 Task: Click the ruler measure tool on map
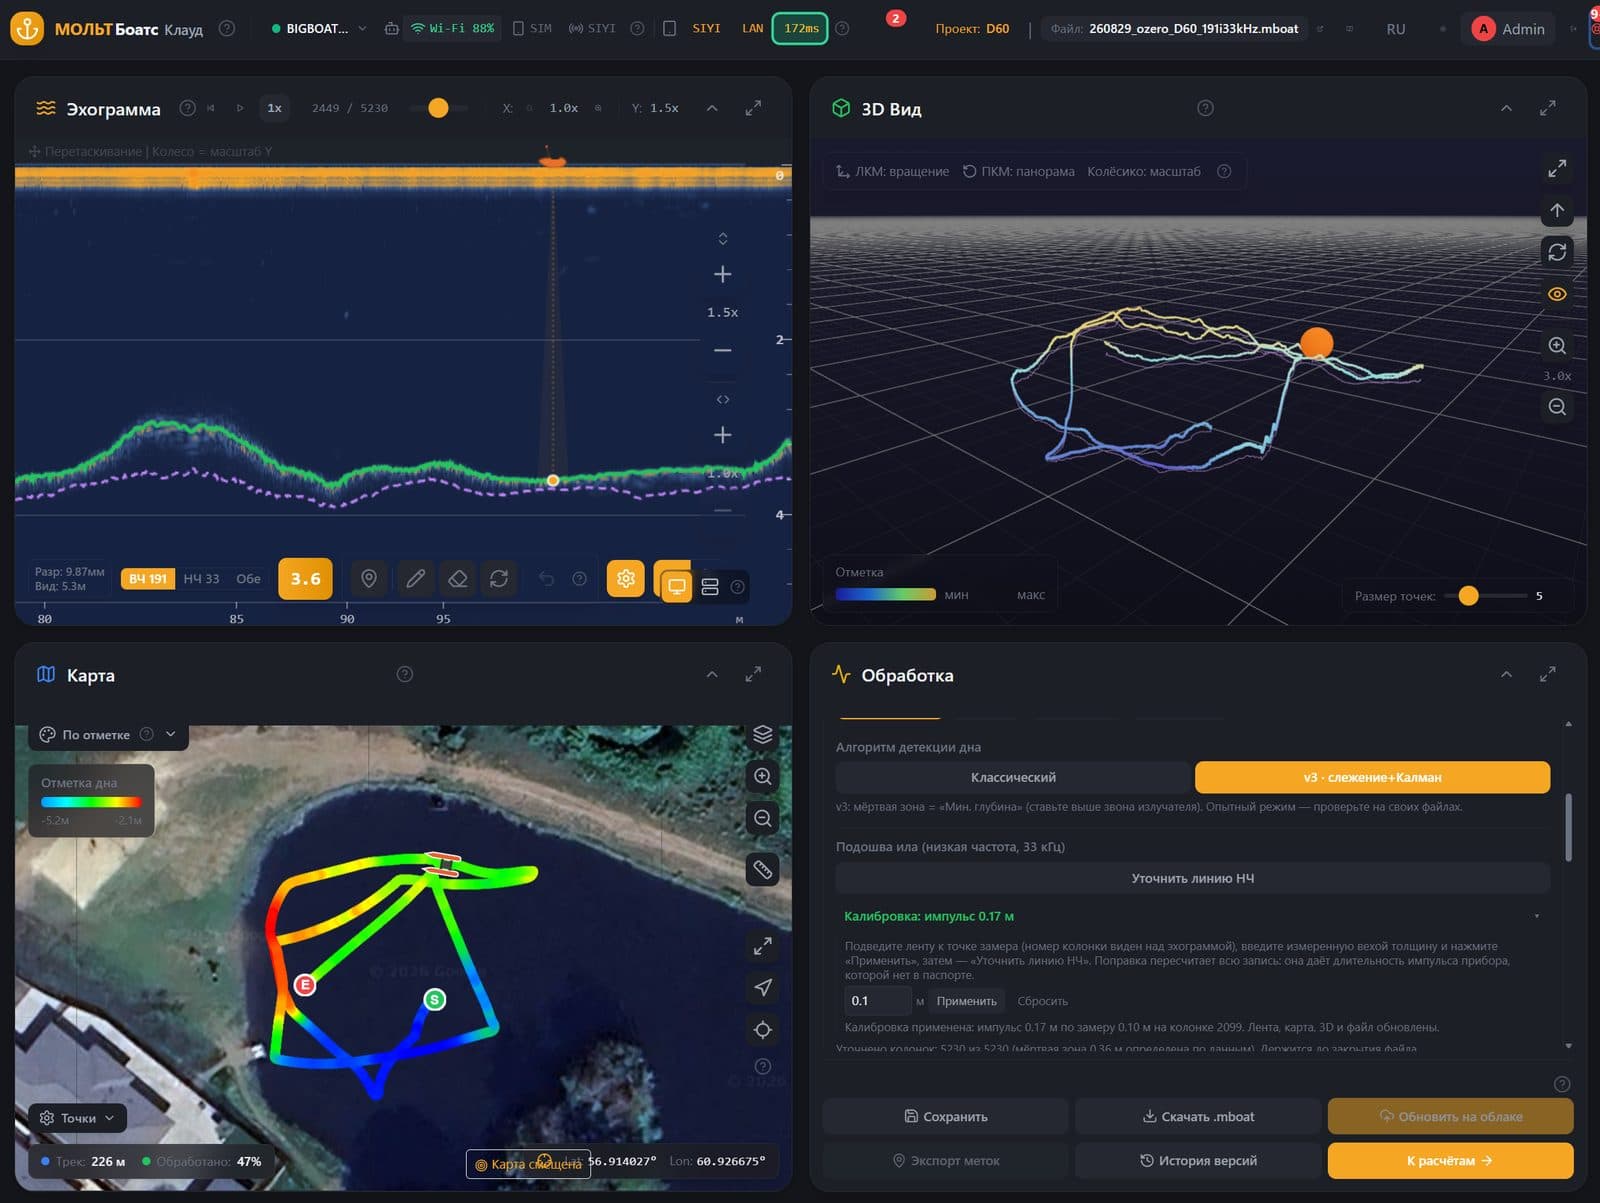(763, 870)
